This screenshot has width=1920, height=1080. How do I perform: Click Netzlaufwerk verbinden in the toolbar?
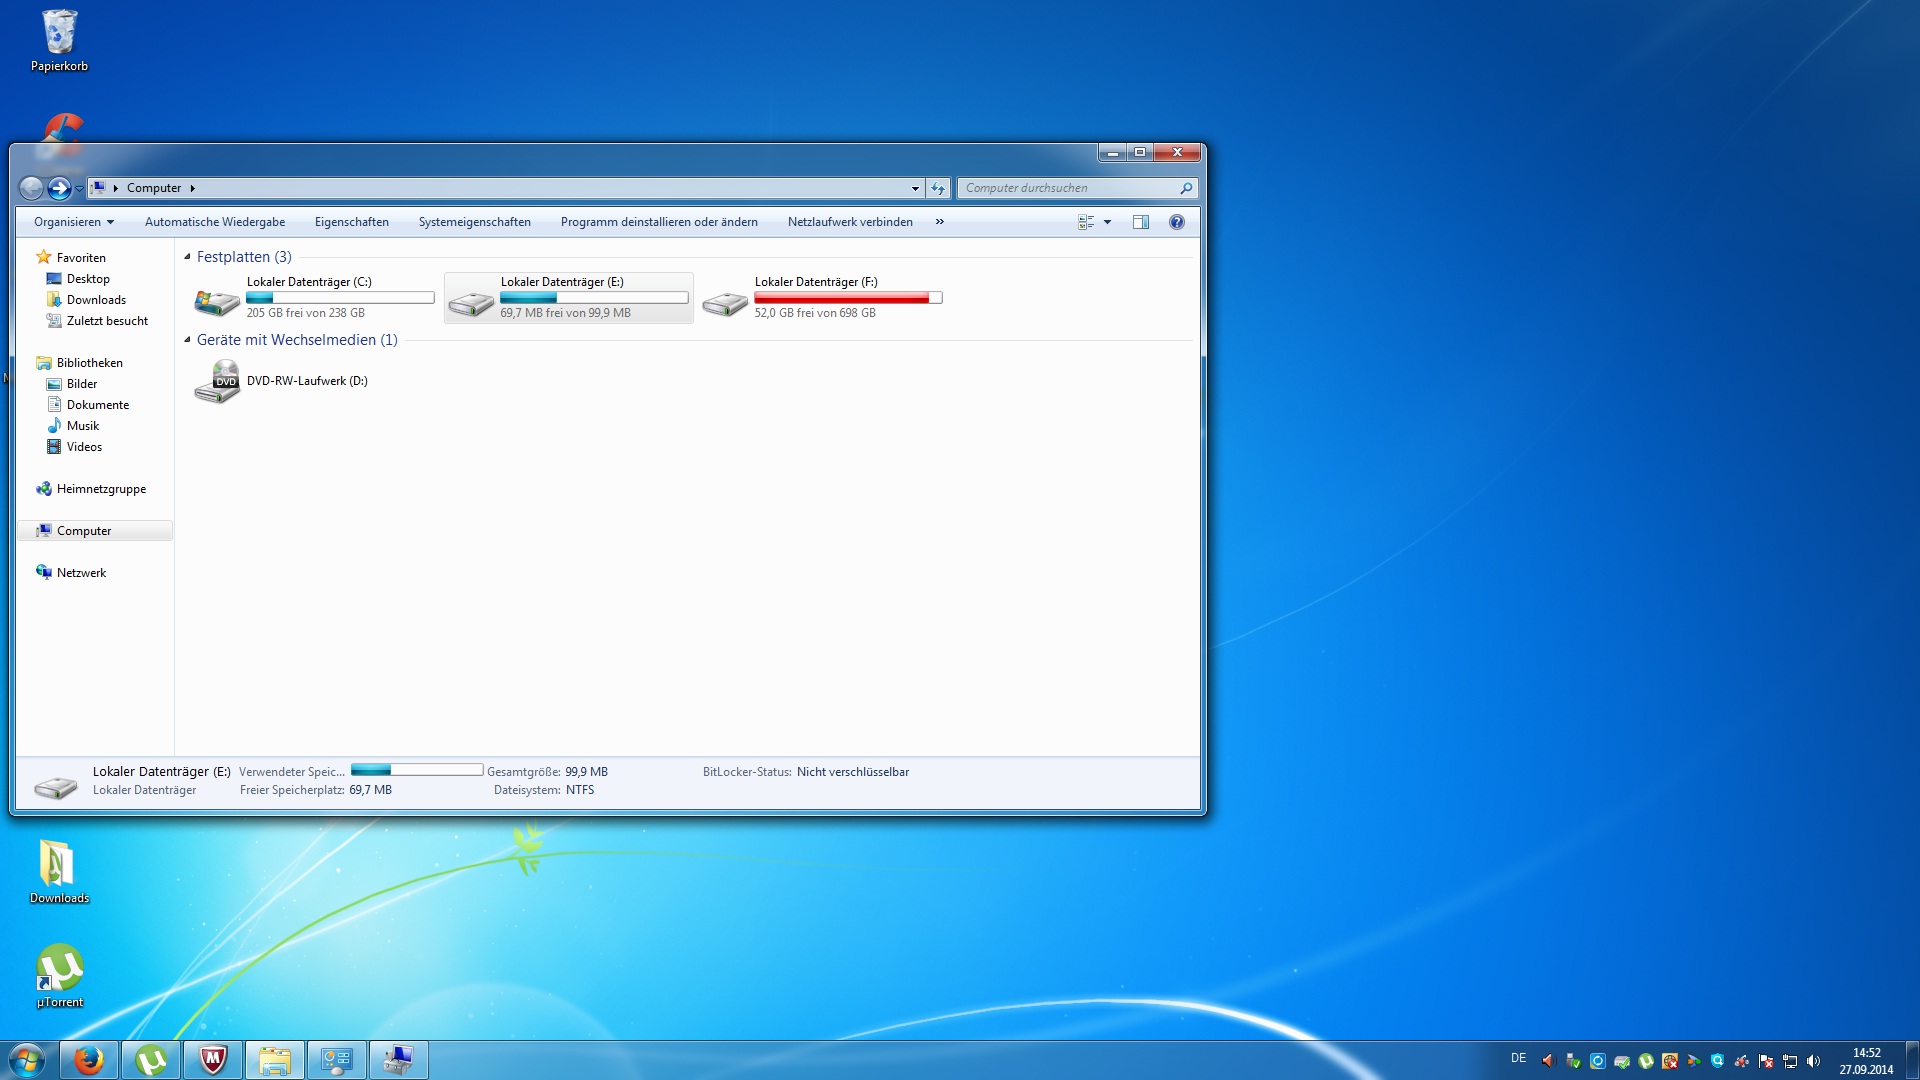(850, 222)
